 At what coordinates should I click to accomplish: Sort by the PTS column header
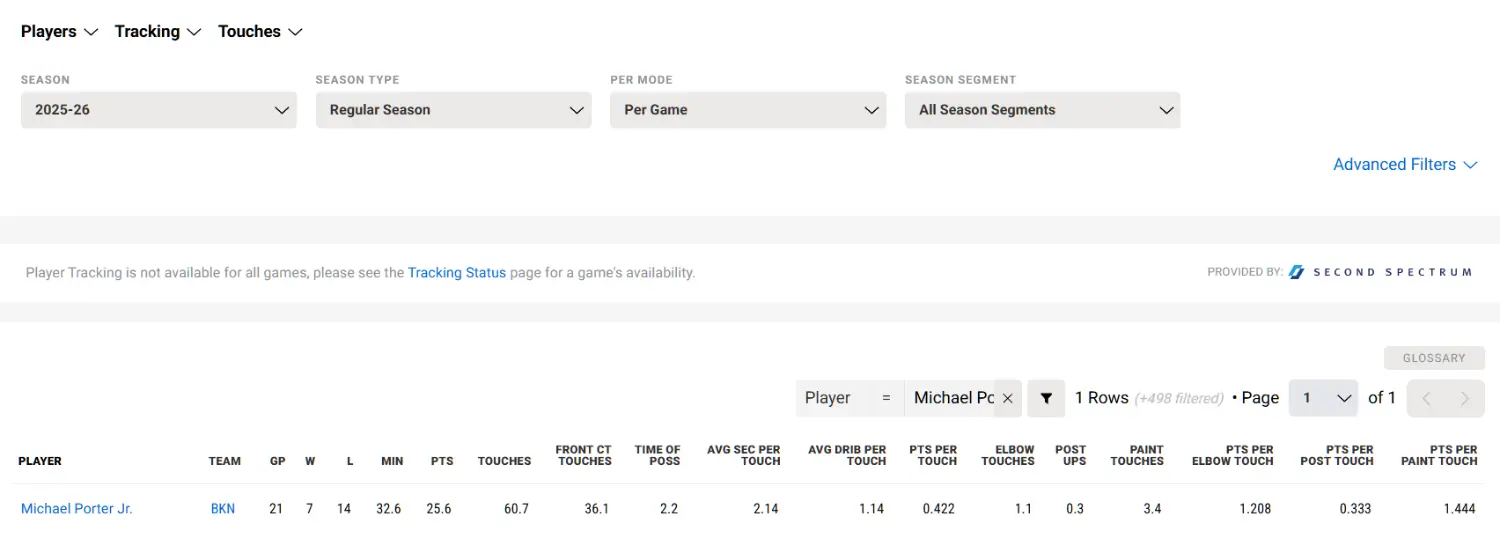click(x=442, y=461)
